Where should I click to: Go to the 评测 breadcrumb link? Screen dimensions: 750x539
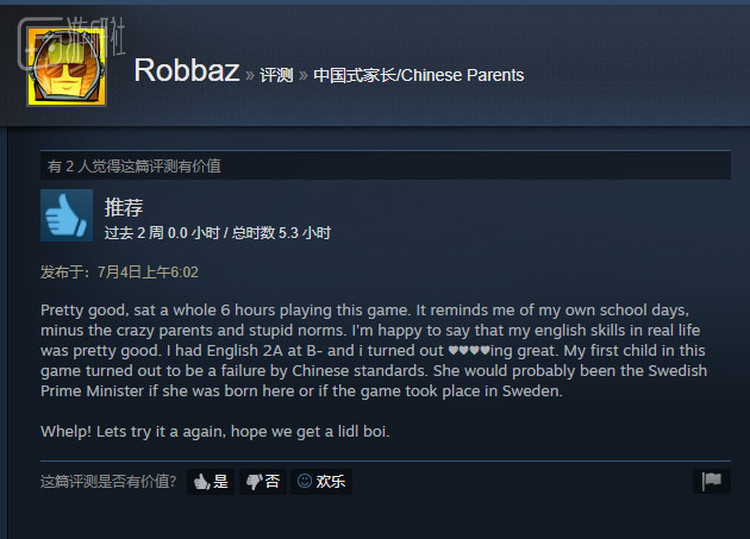click(x=276, y=75)
